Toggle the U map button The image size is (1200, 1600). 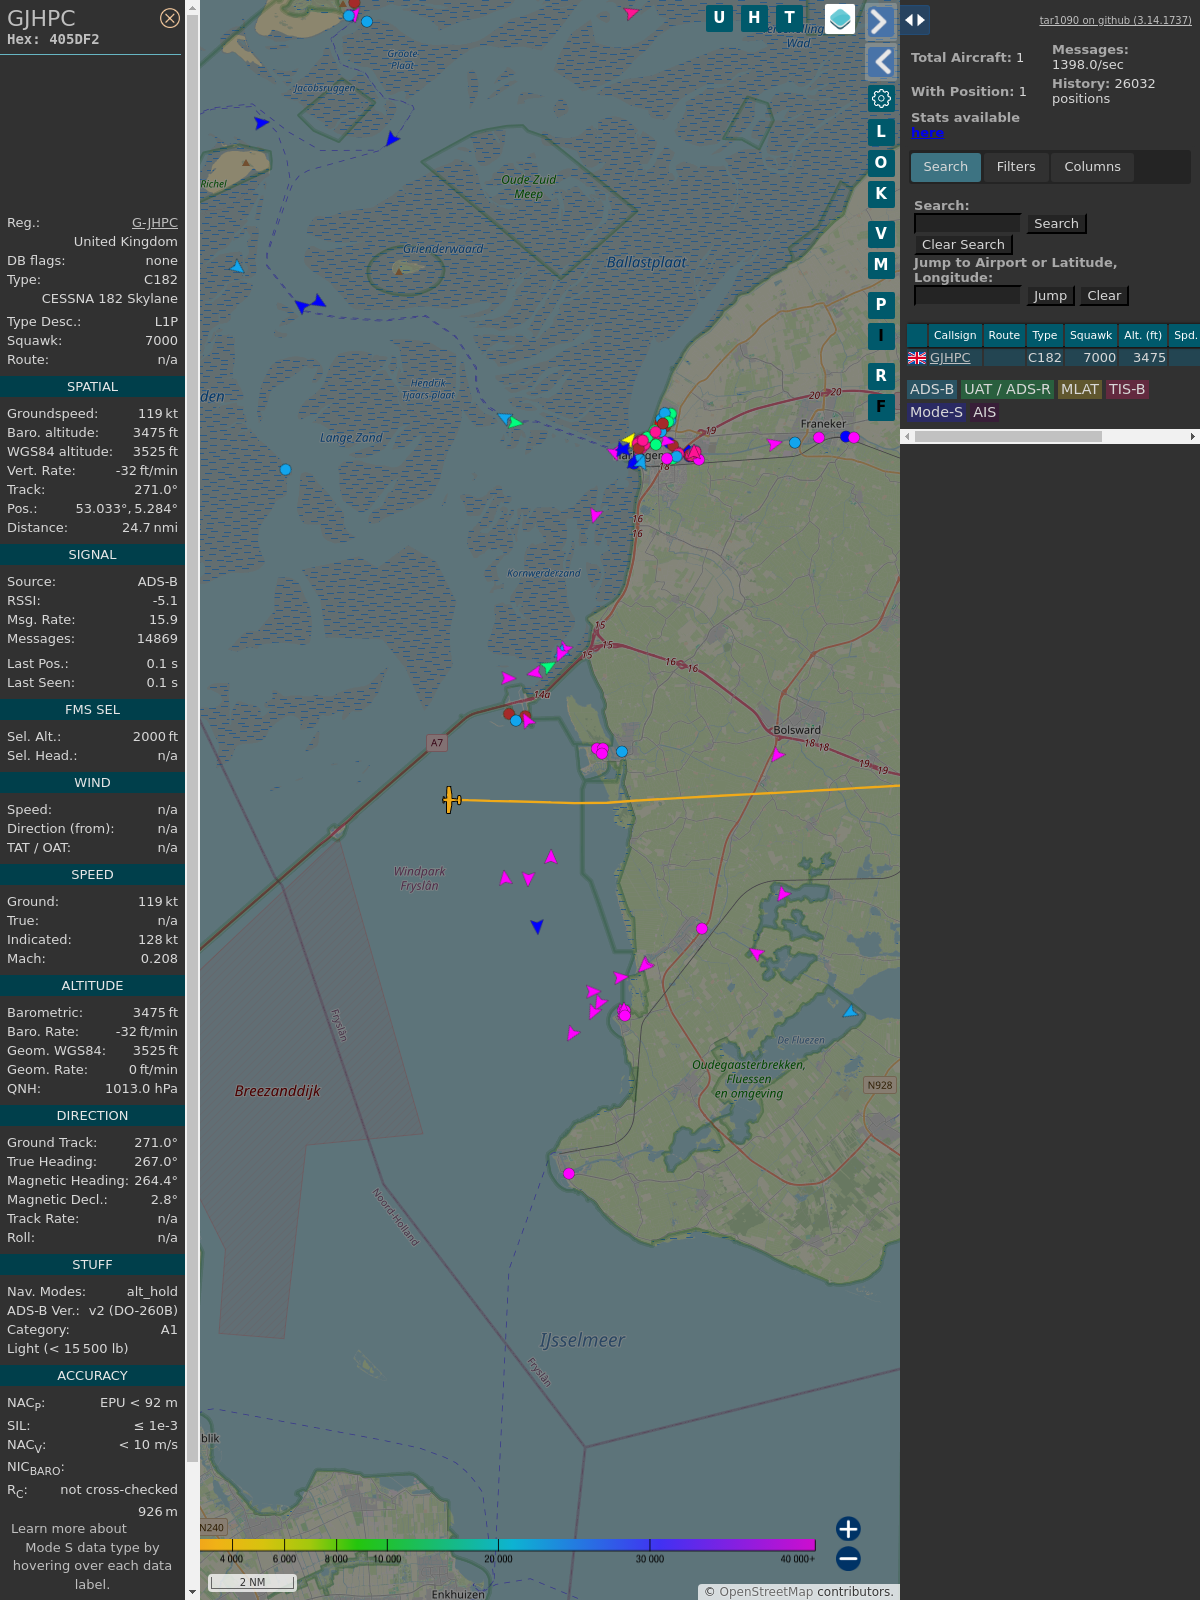(719, 18)
